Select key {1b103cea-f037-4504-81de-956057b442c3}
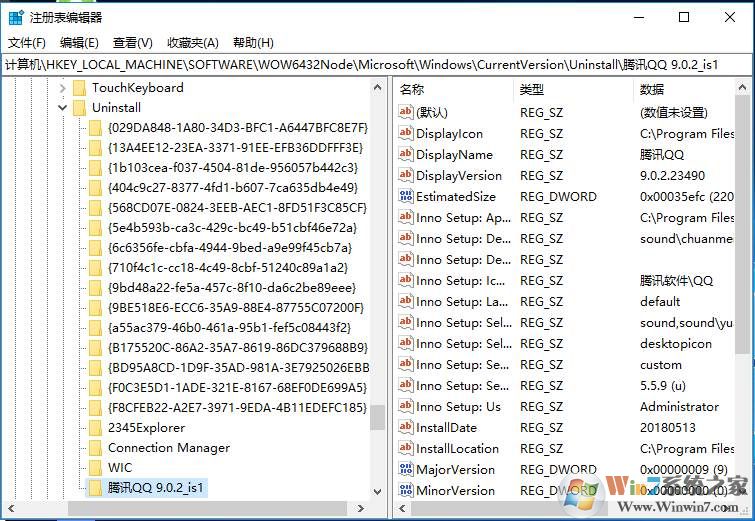 [233, 168]
